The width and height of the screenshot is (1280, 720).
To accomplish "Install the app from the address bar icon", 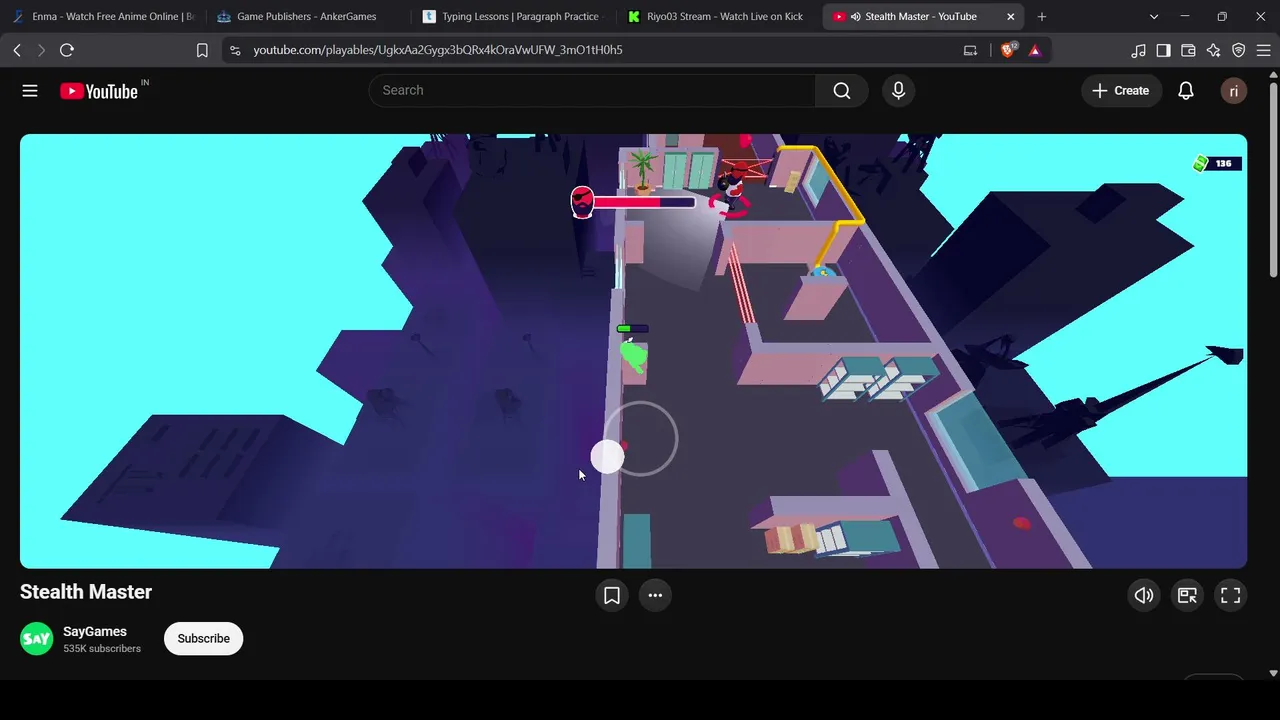I will 970,50.
